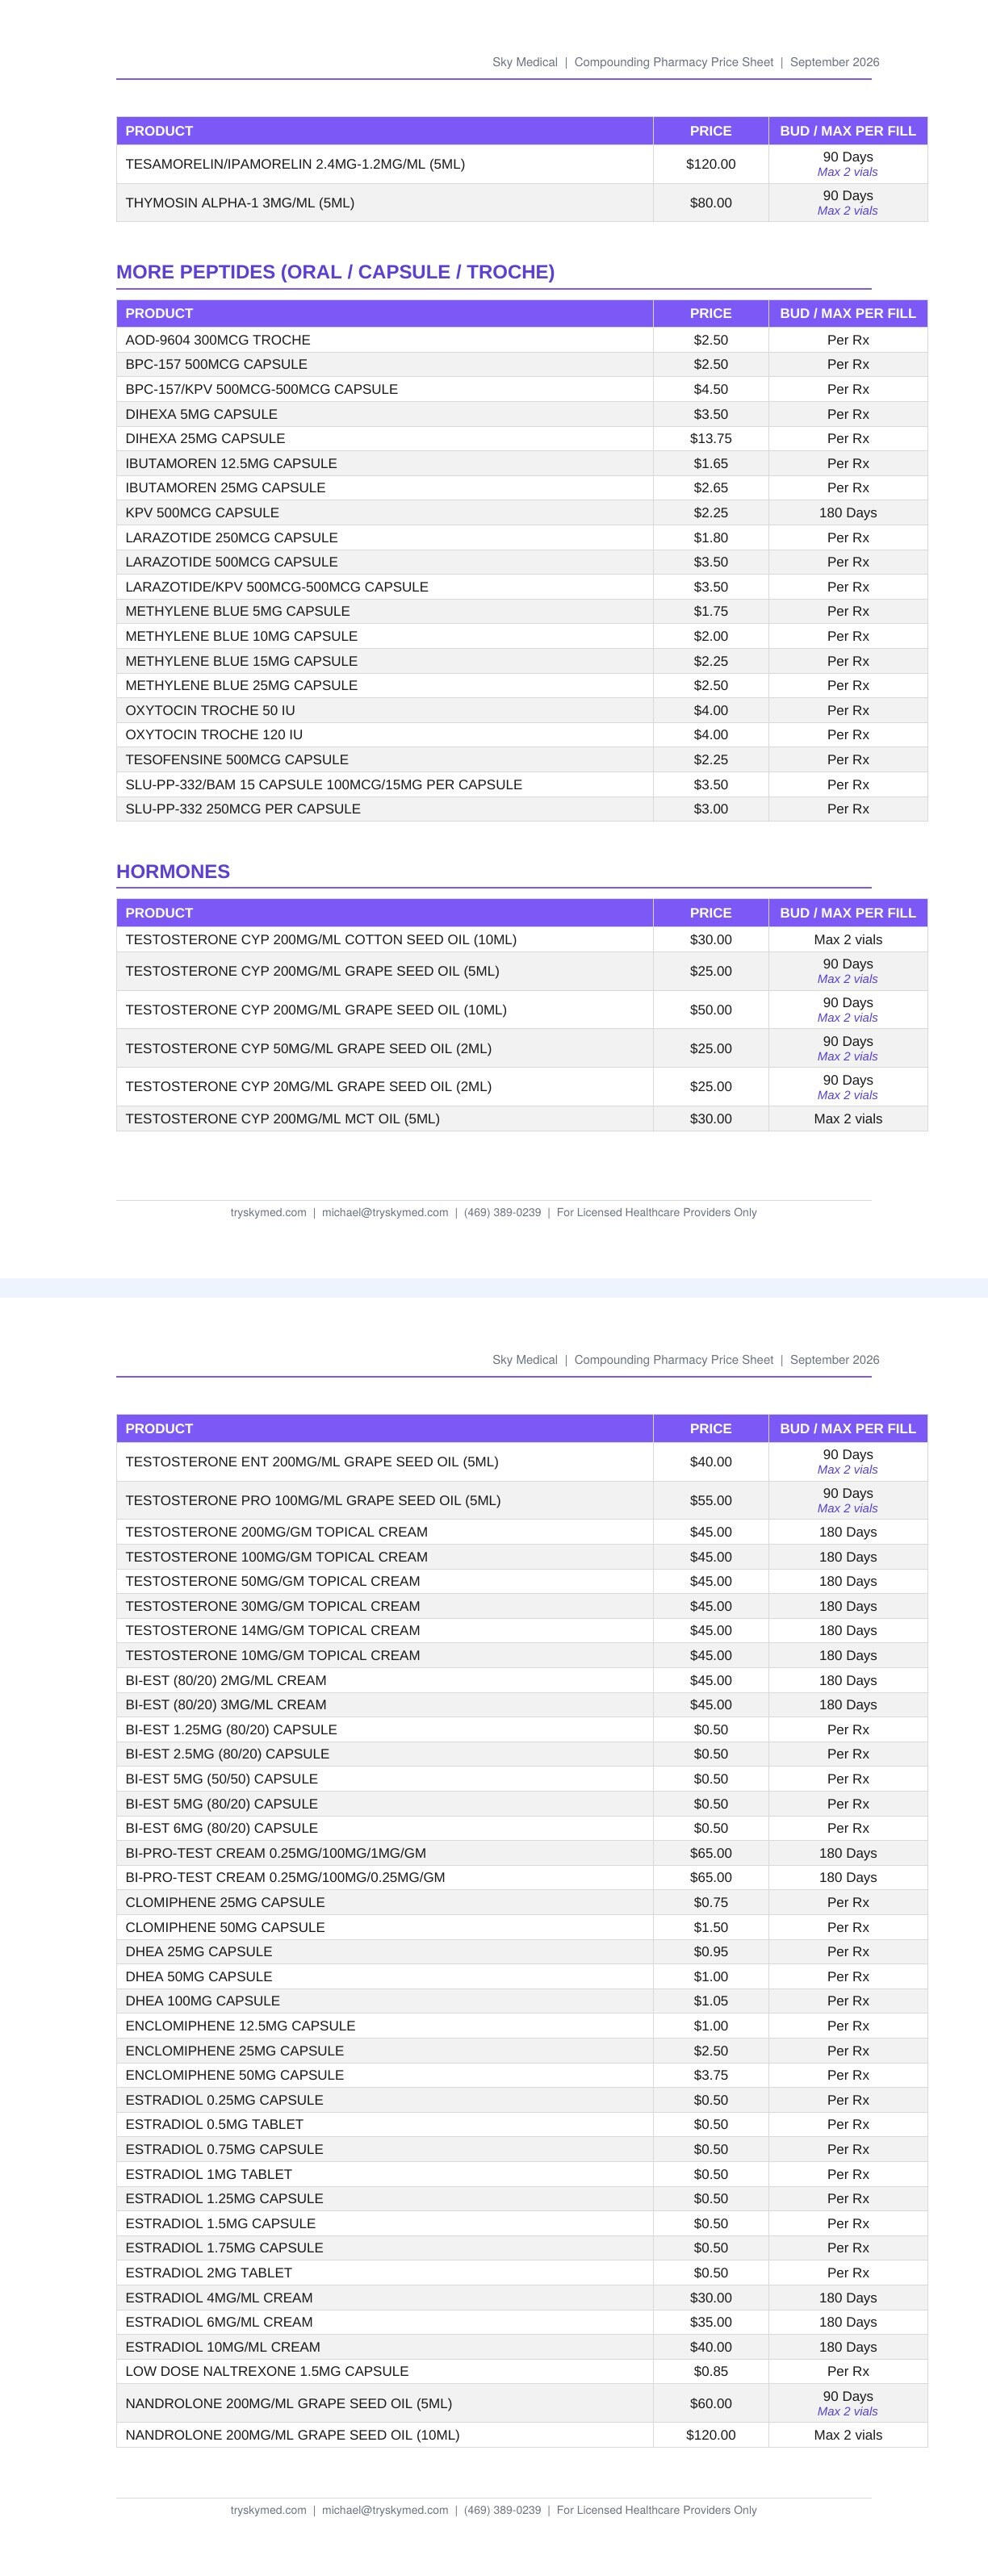Click METHYLENE BLUE 15MG CAPSULE name

click(241, 661)
